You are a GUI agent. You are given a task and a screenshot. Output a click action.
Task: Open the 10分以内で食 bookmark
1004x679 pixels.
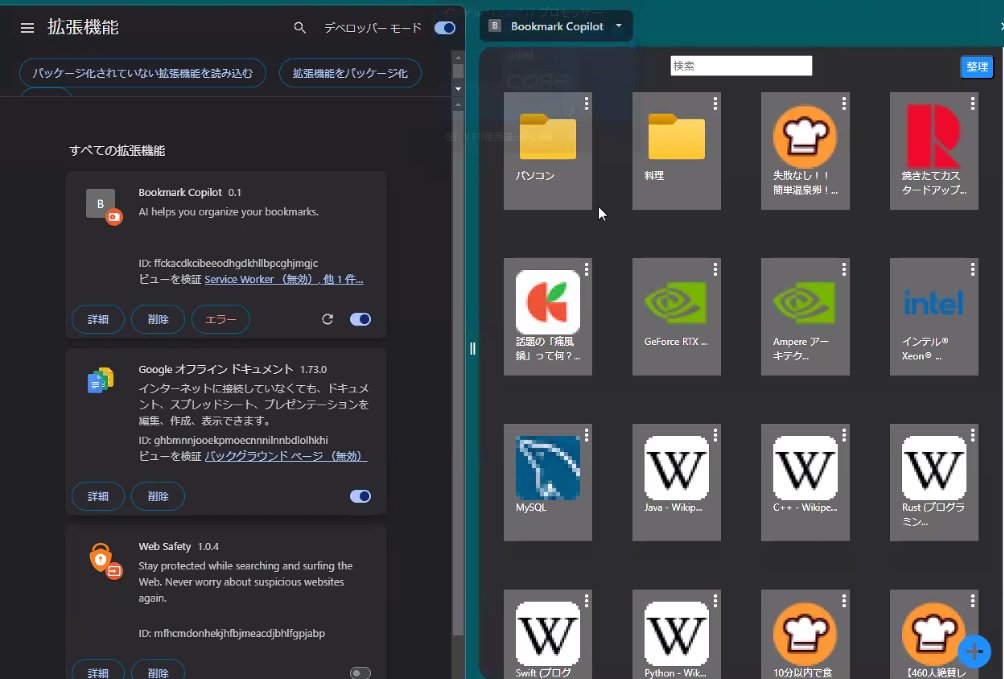[x=806, y=634]
